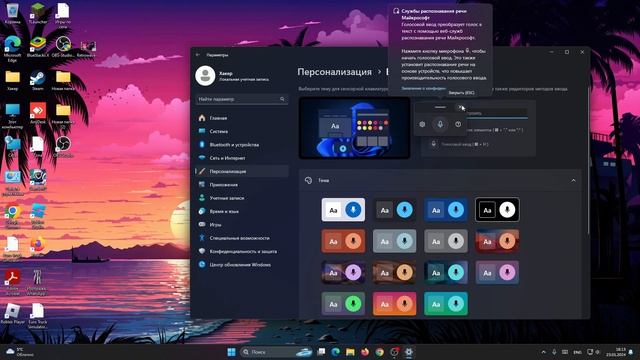The width and height of the screenshot is (640, 360).
Task: Open Учетные записи section
Action: click(x=242, y=198)
